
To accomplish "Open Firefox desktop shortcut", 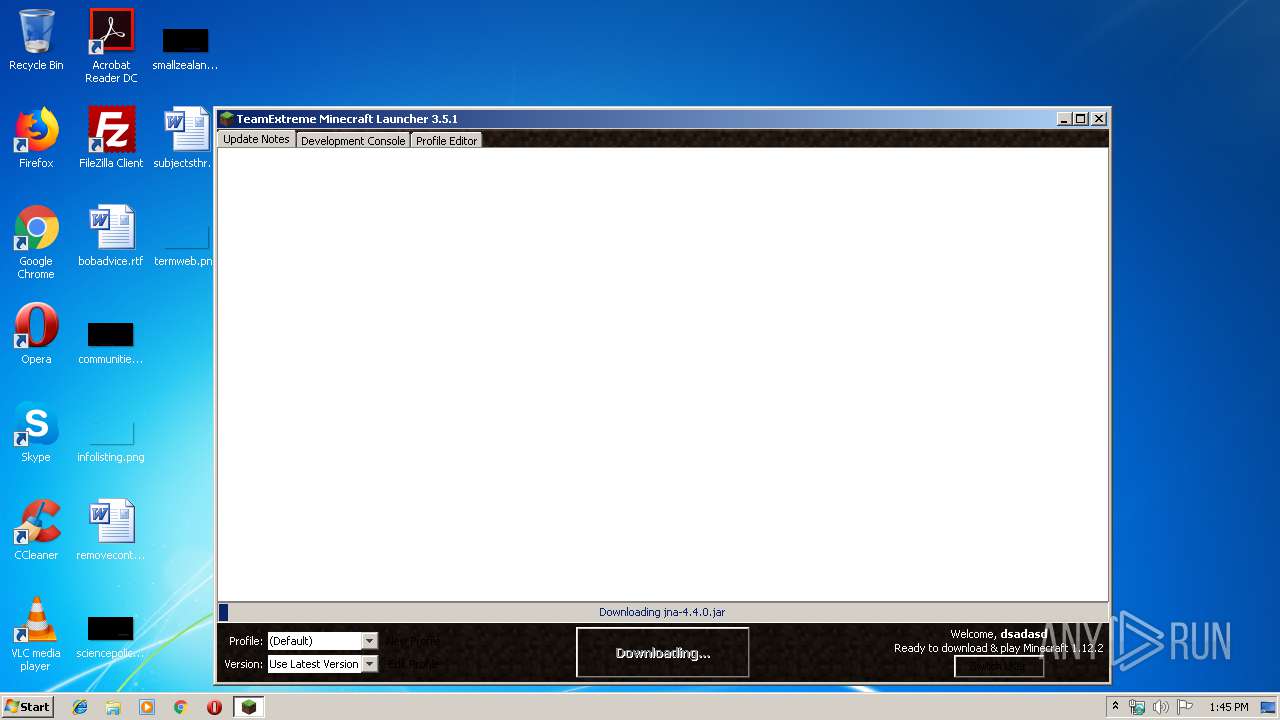I will (x=36, y=138).
